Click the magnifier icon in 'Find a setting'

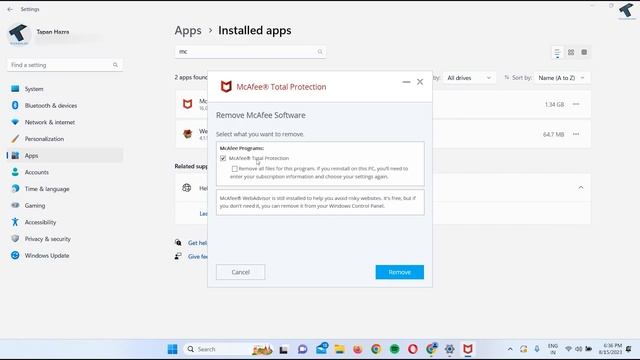(116, 65)
